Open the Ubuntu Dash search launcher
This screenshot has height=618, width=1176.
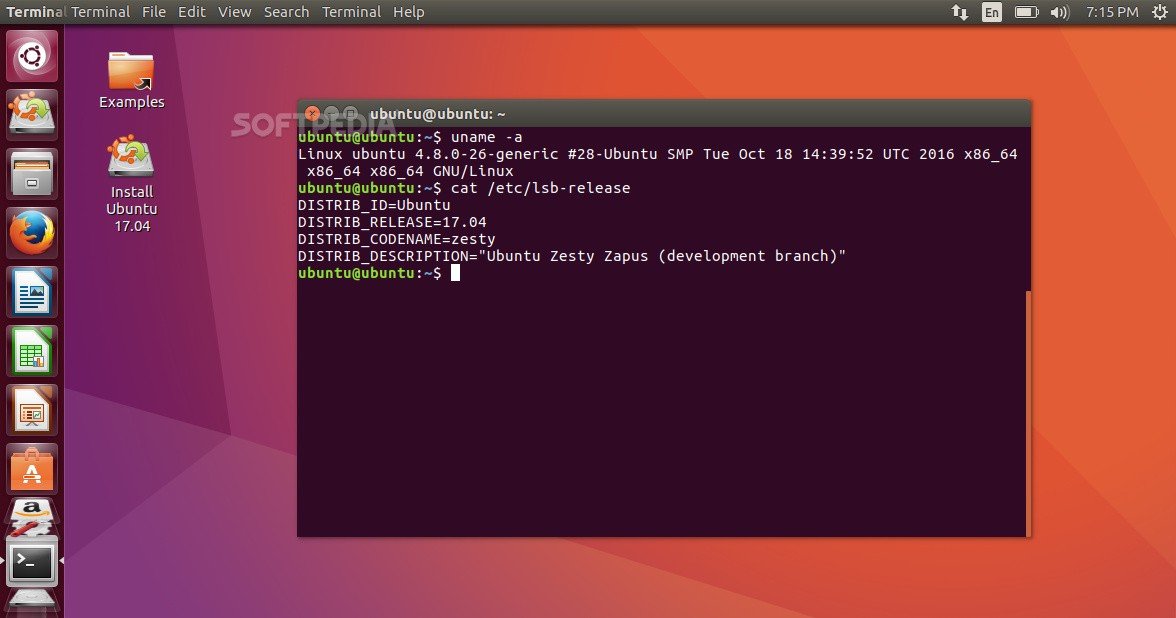pos(32,56)
